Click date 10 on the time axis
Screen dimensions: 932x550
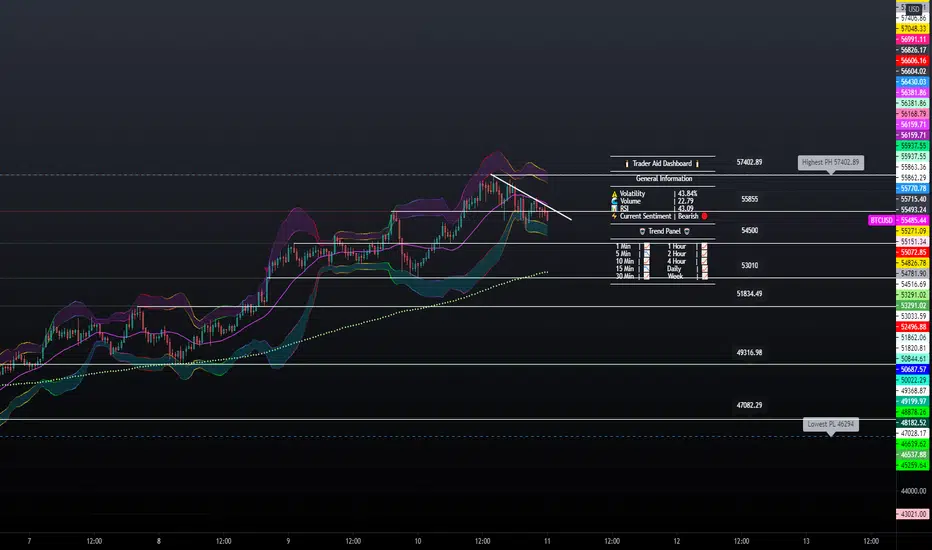tap(418, 541)
